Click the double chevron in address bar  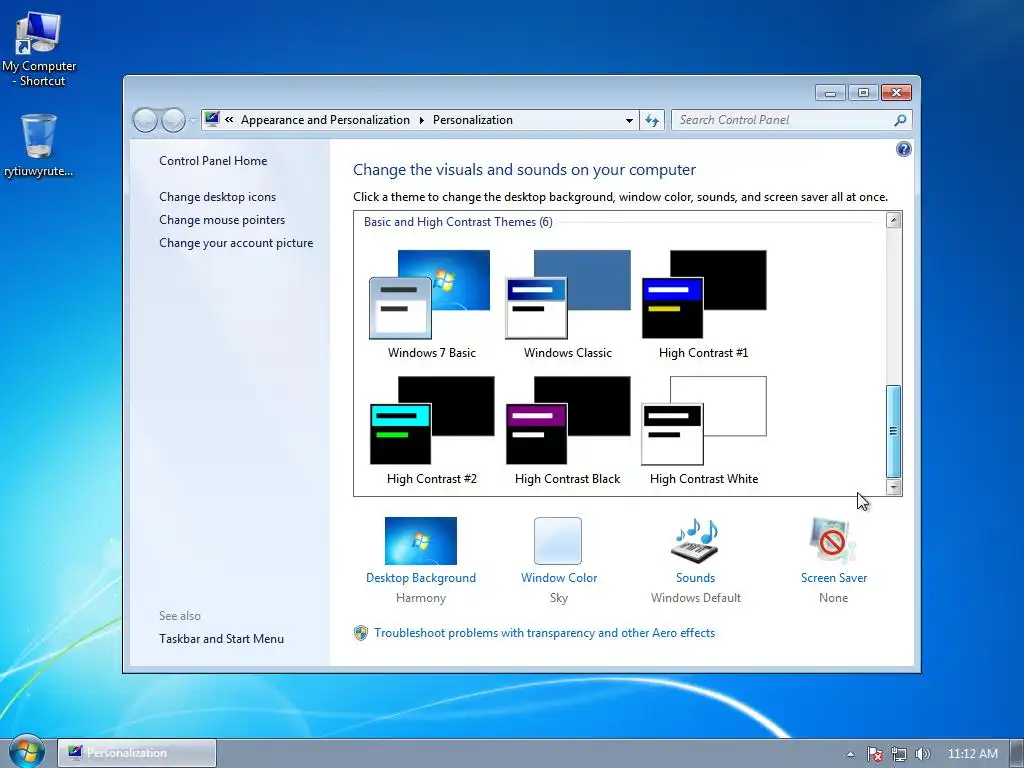click(229, 120)
